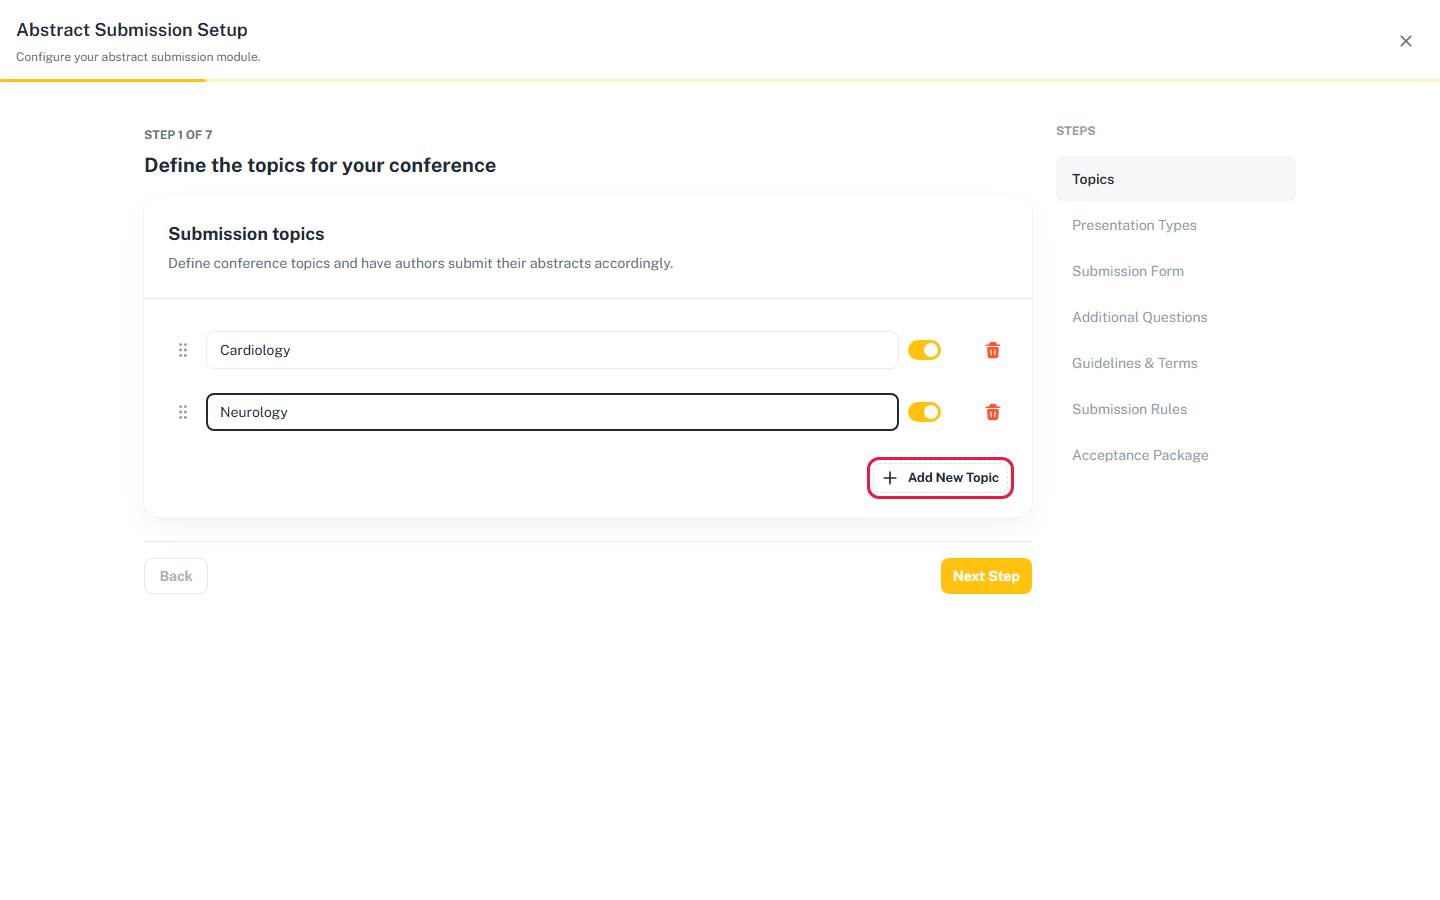Click the 'STEP 1 OF 7' label

click(x=178, y=134)
